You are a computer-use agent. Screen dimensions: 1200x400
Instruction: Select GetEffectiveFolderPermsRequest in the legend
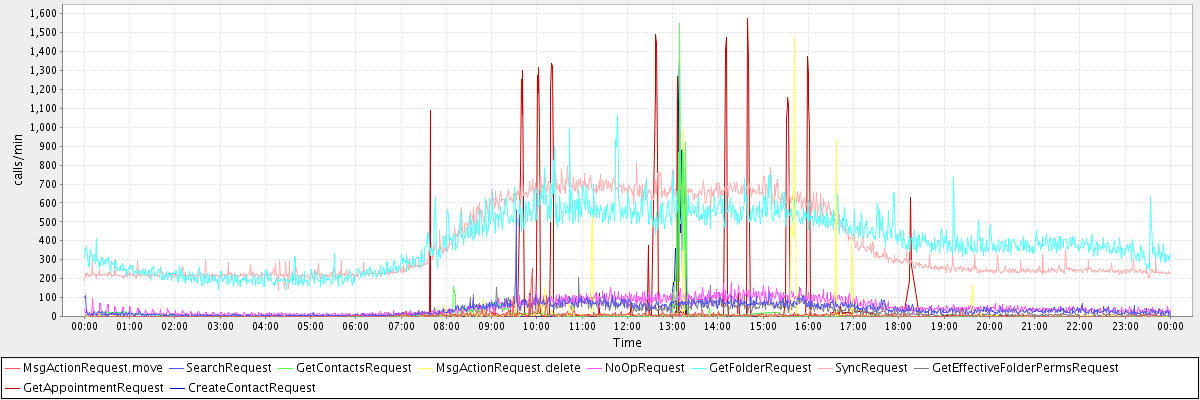[x=1025, y=368]
